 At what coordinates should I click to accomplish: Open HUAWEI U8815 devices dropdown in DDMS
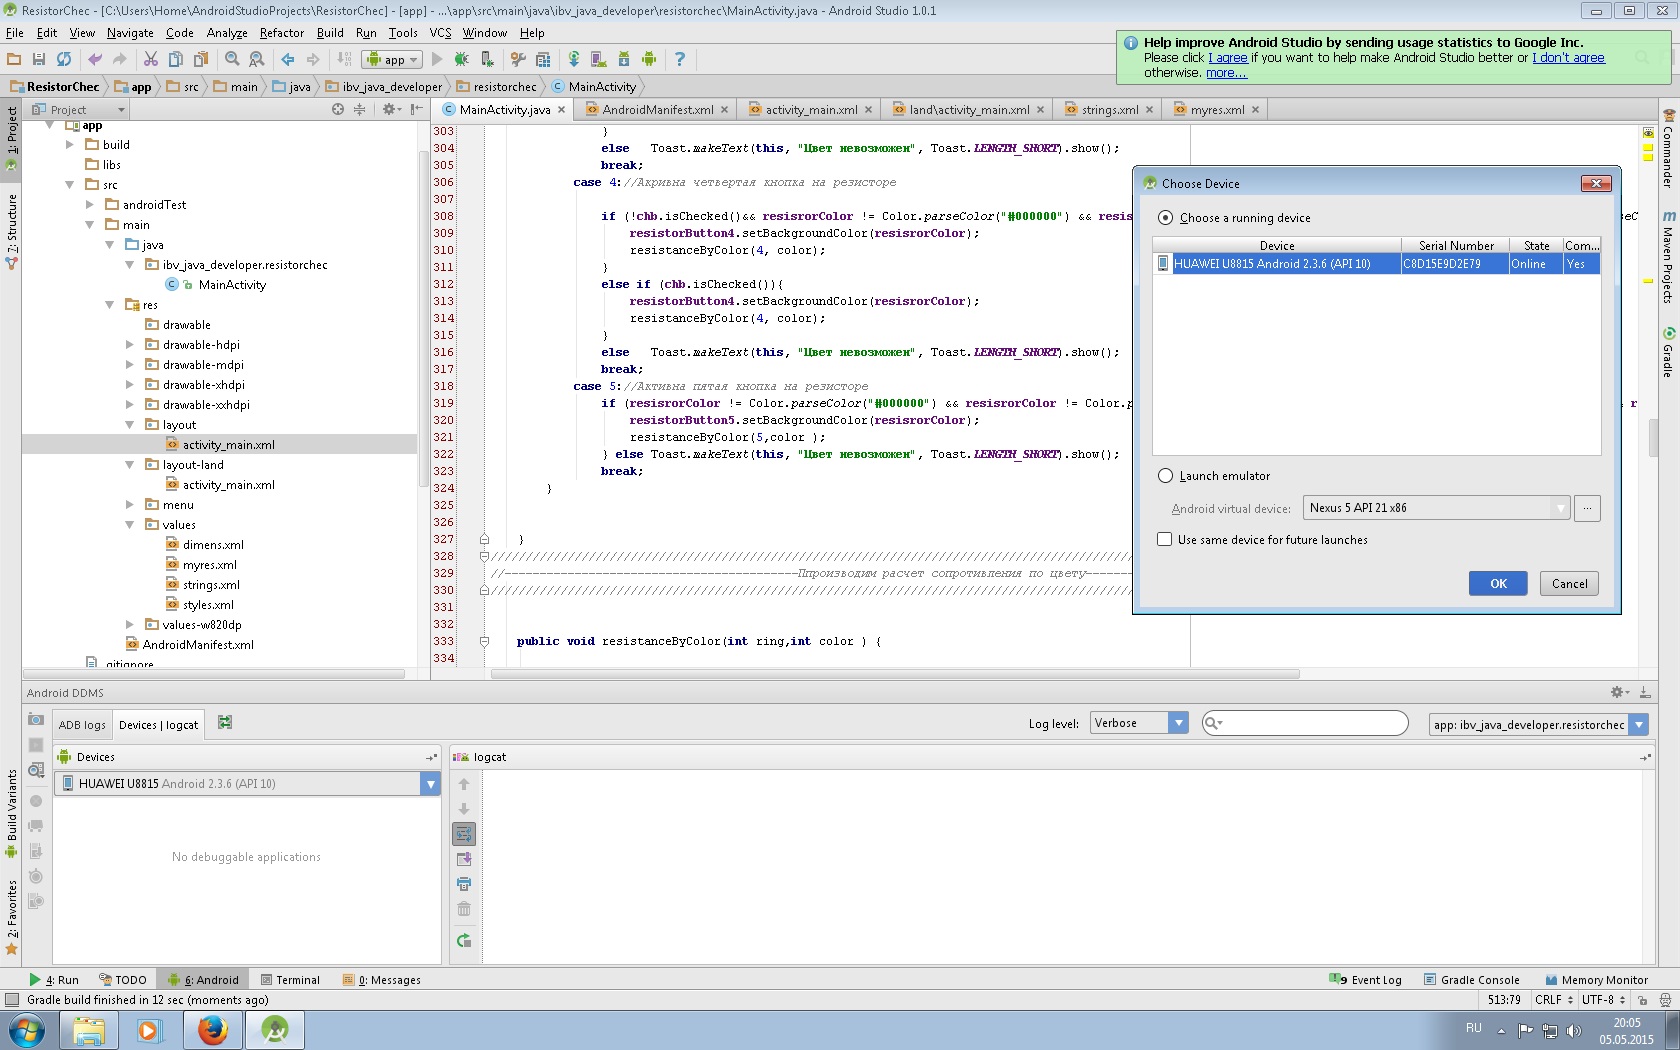click(x=247, y=784)
